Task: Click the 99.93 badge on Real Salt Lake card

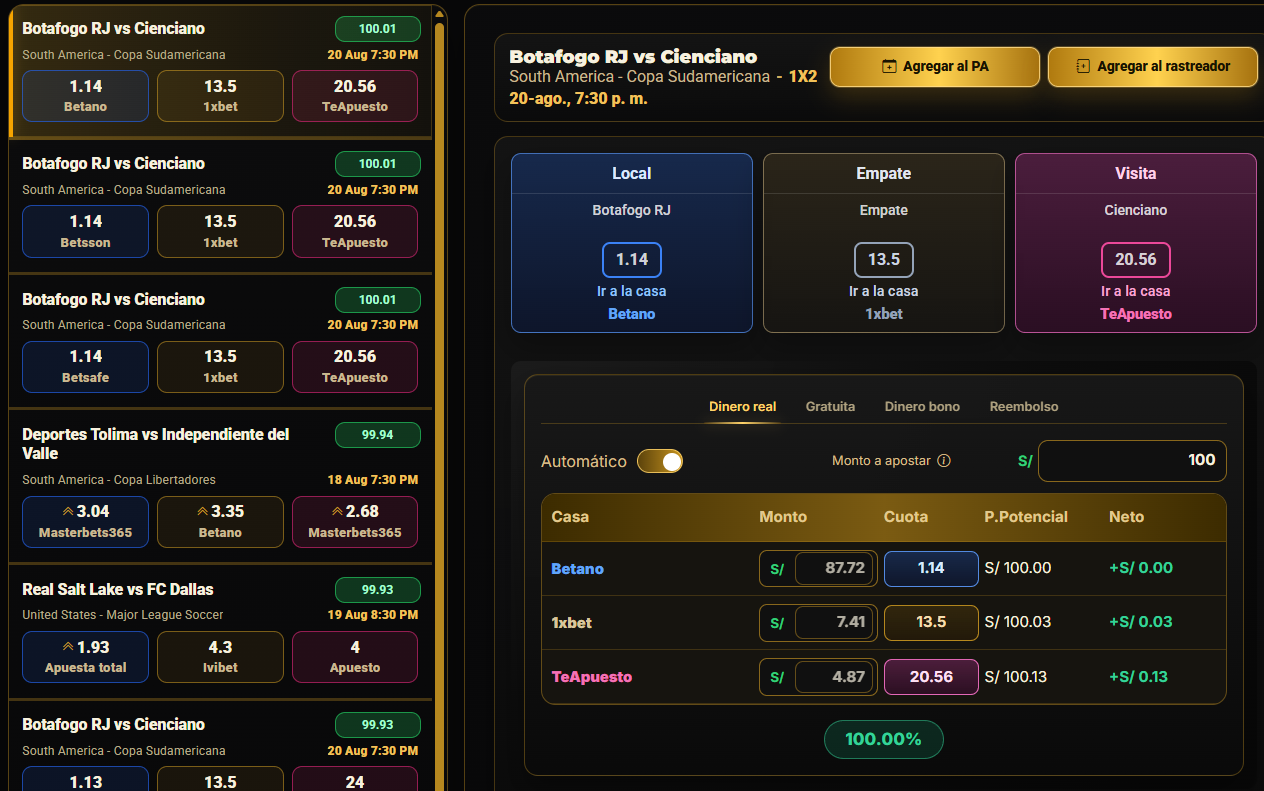Action: [378, 589]
